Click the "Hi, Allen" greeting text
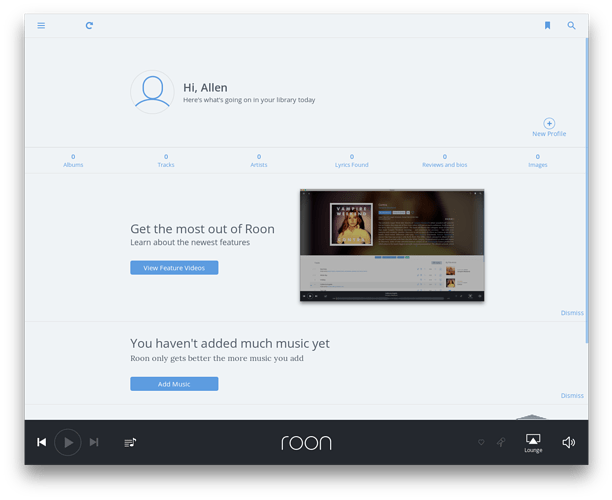Screen dimensions: 612x500 (205, 87)
